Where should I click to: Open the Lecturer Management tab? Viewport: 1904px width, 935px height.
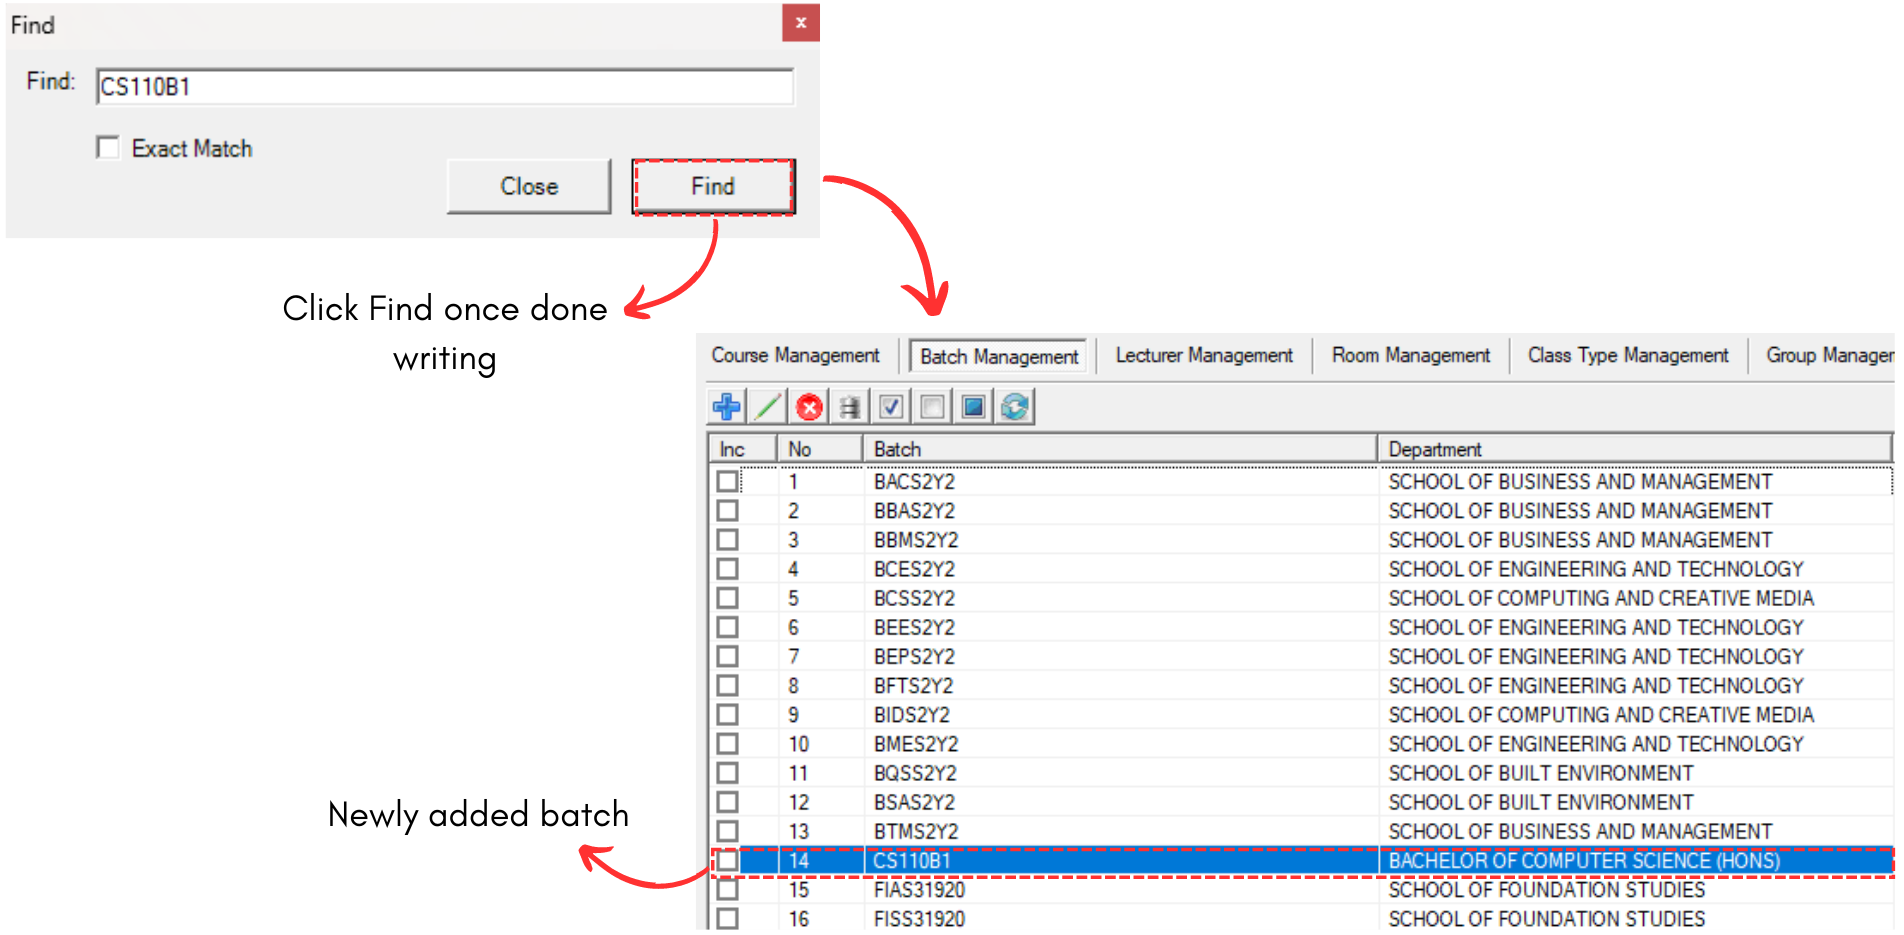1204,356
